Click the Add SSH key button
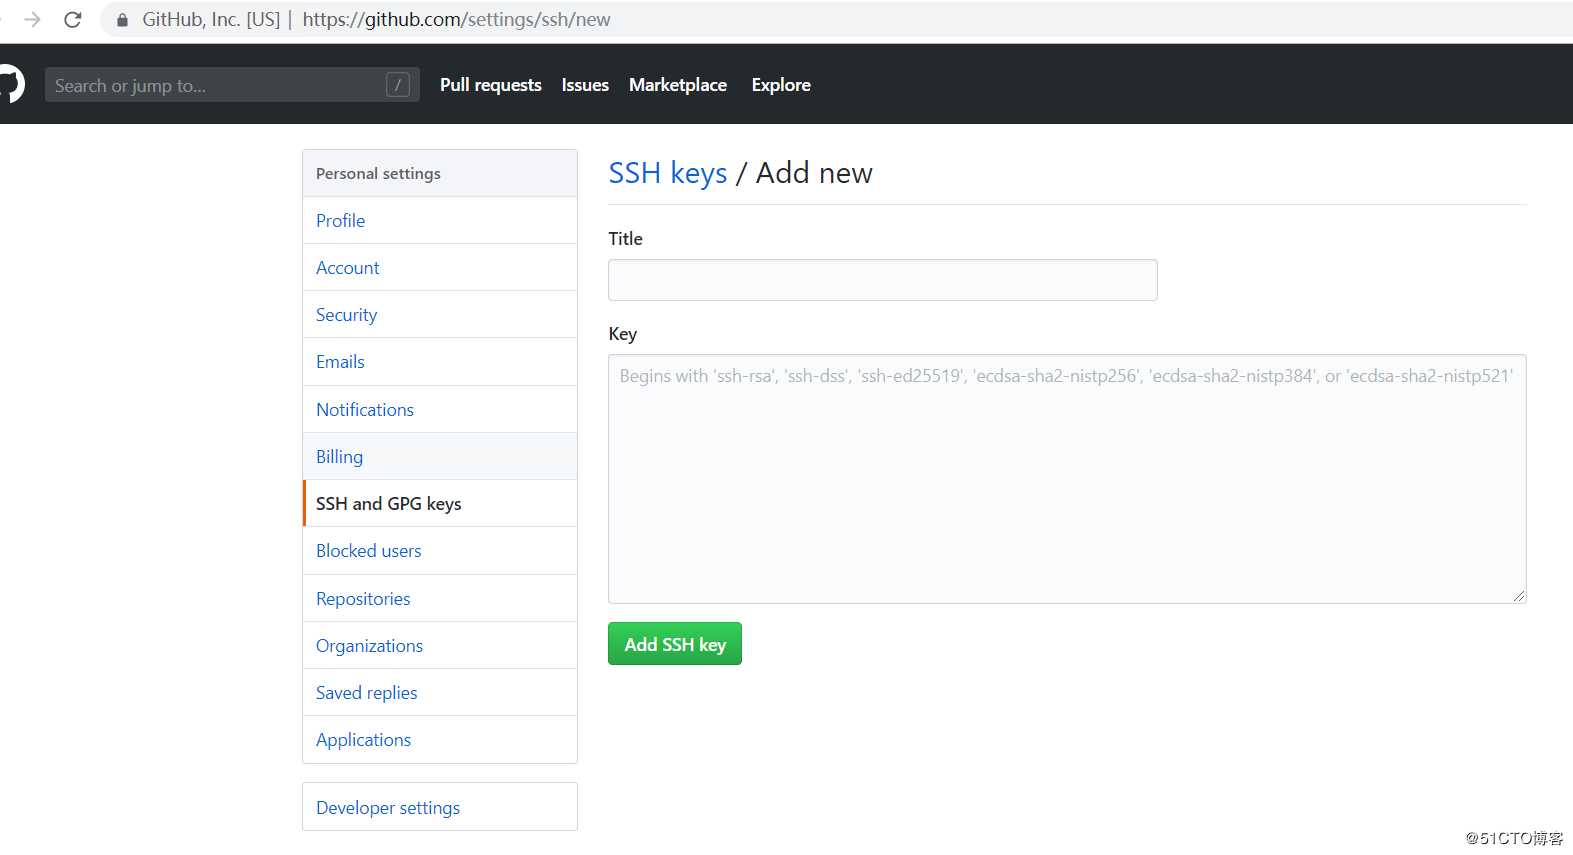This screenshot has height=855, width=1573. click(675, 644)
